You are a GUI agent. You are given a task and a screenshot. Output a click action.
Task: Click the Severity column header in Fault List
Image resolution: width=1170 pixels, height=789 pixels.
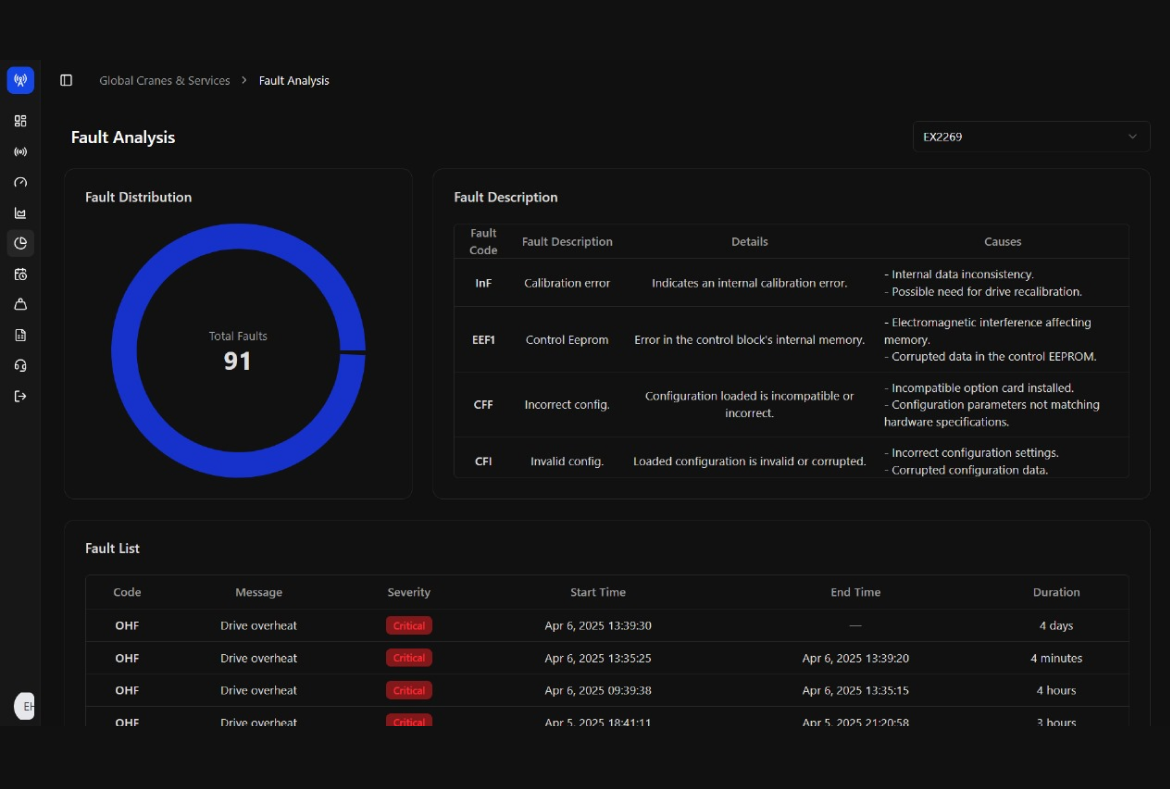(x=409, y=592)
